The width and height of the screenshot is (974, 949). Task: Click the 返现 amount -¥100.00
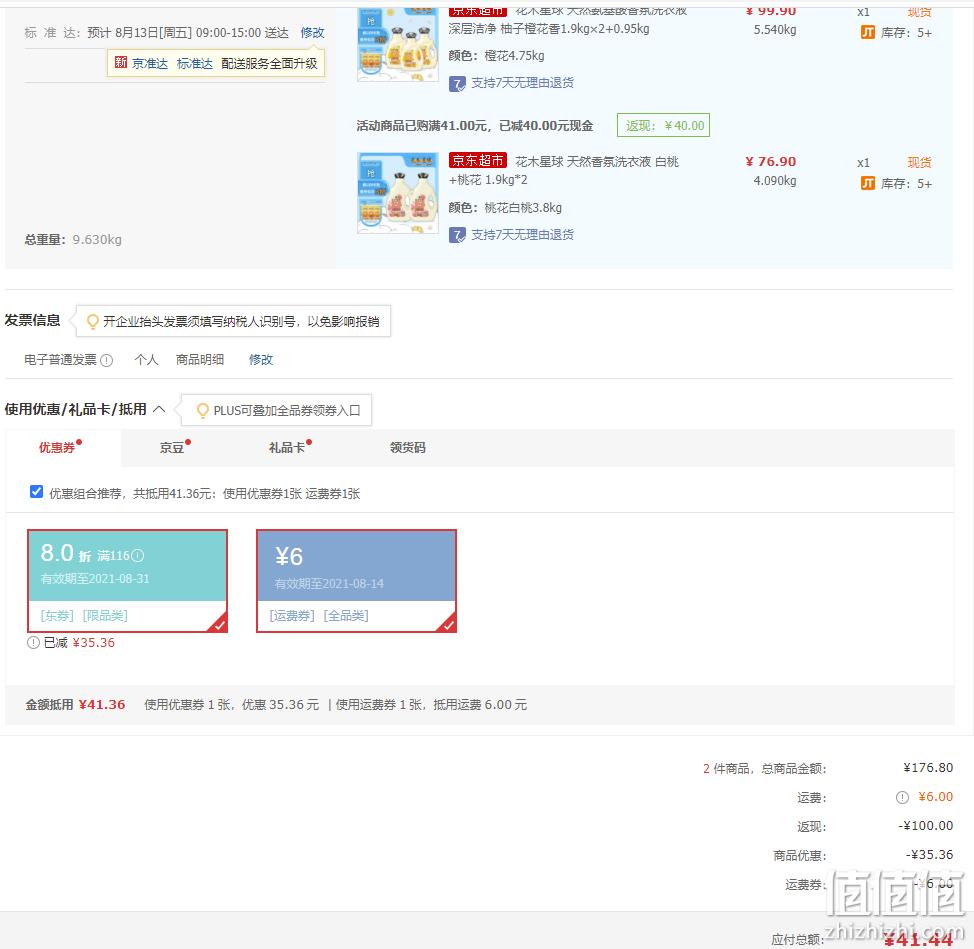pyautogui.click(x=926, y=826)
